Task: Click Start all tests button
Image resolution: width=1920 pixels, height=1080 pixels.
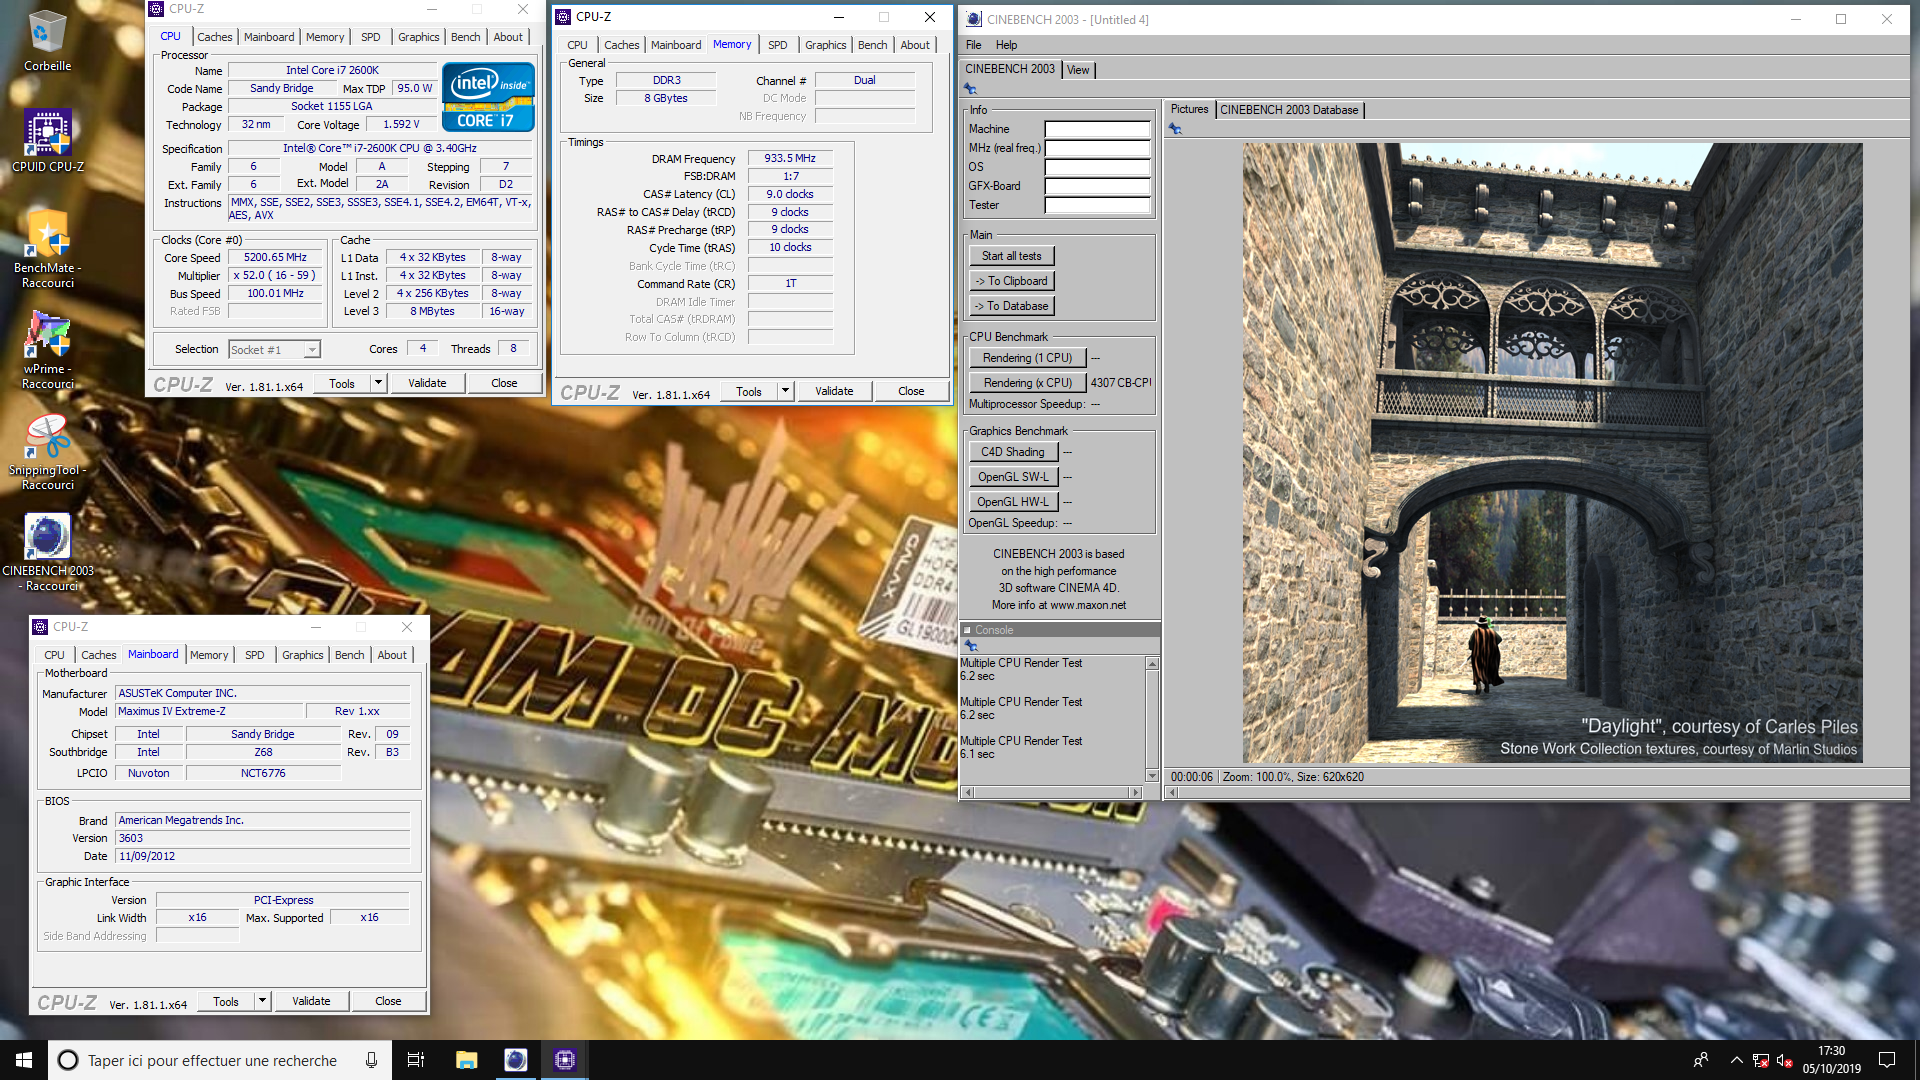Action: (1011, 256)
